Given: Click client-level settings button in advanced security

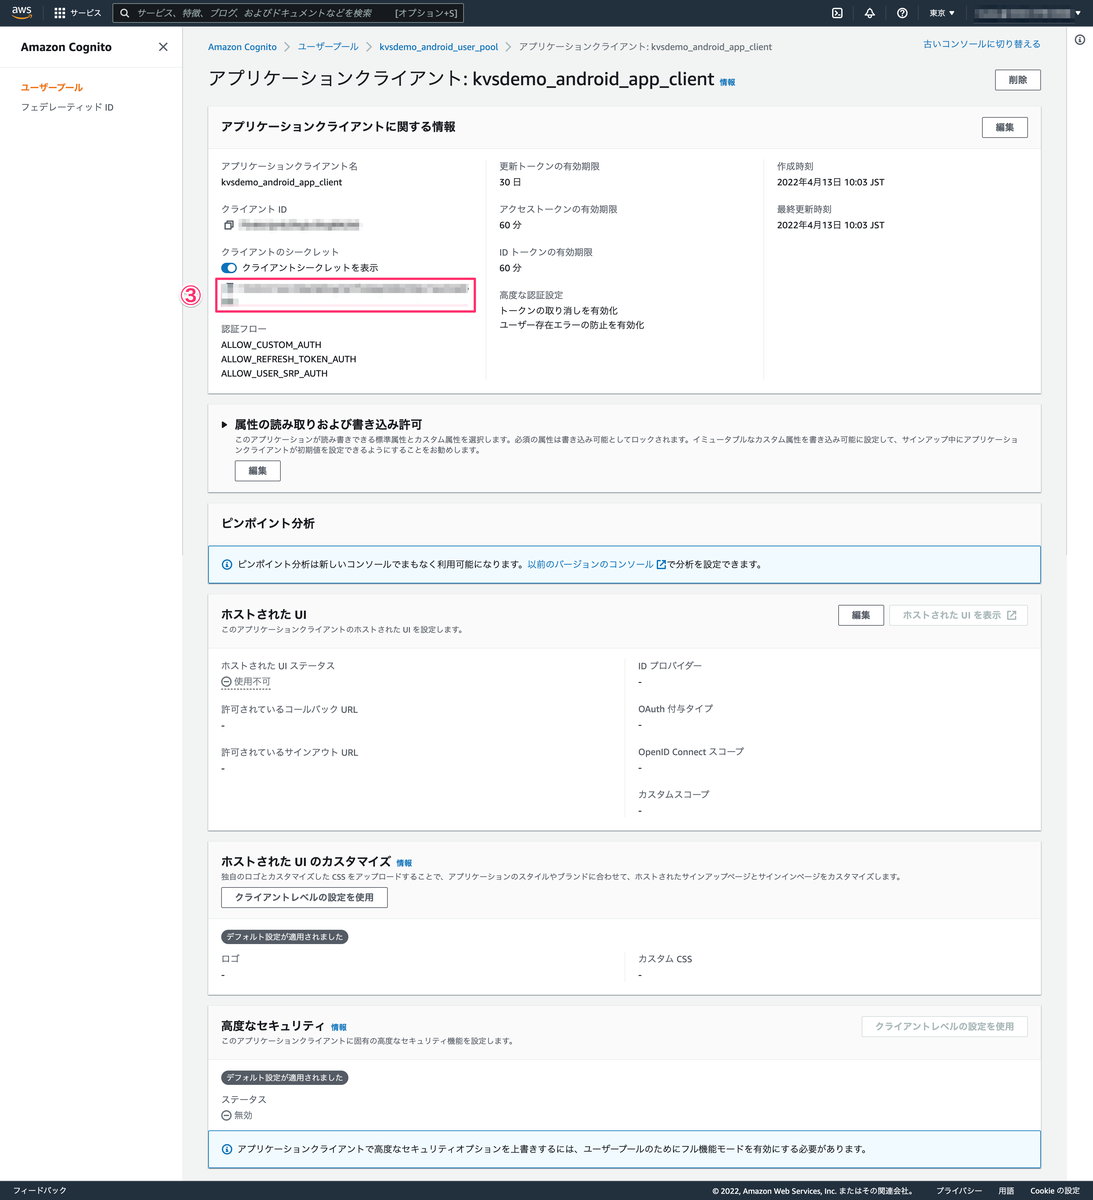Looking at the screenshot, I should [x=945, y=1027].
